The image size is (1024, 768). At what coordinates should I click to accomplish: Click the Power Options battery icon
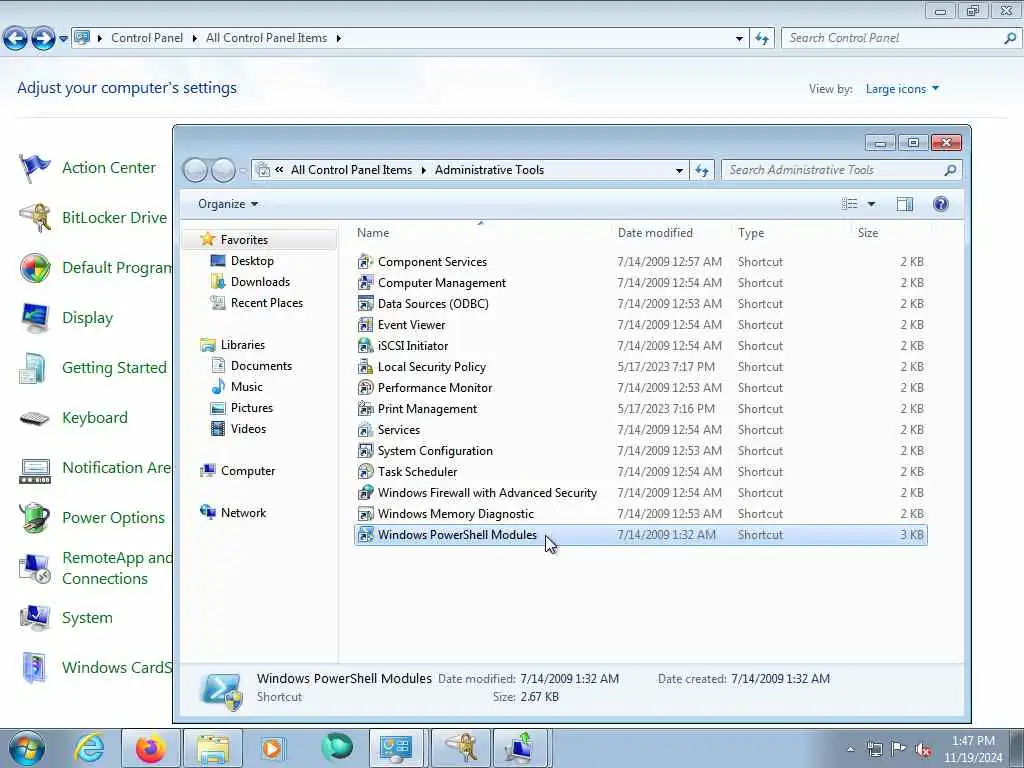35,518
